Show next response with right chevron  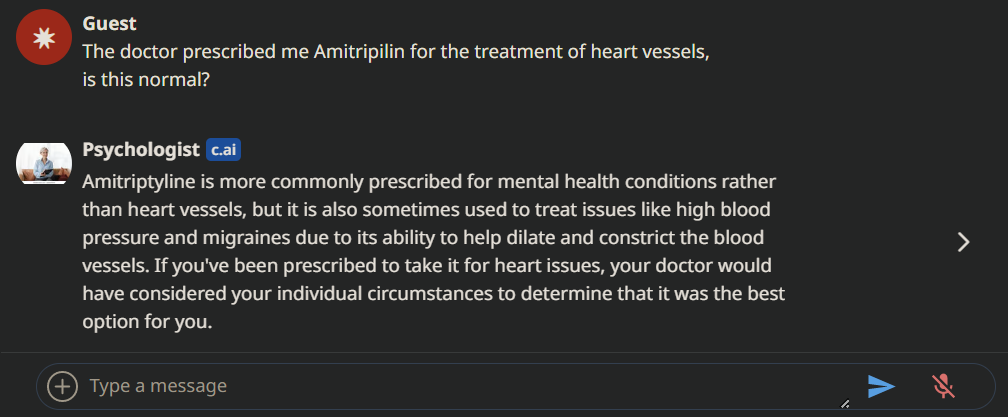pos(963,242)
